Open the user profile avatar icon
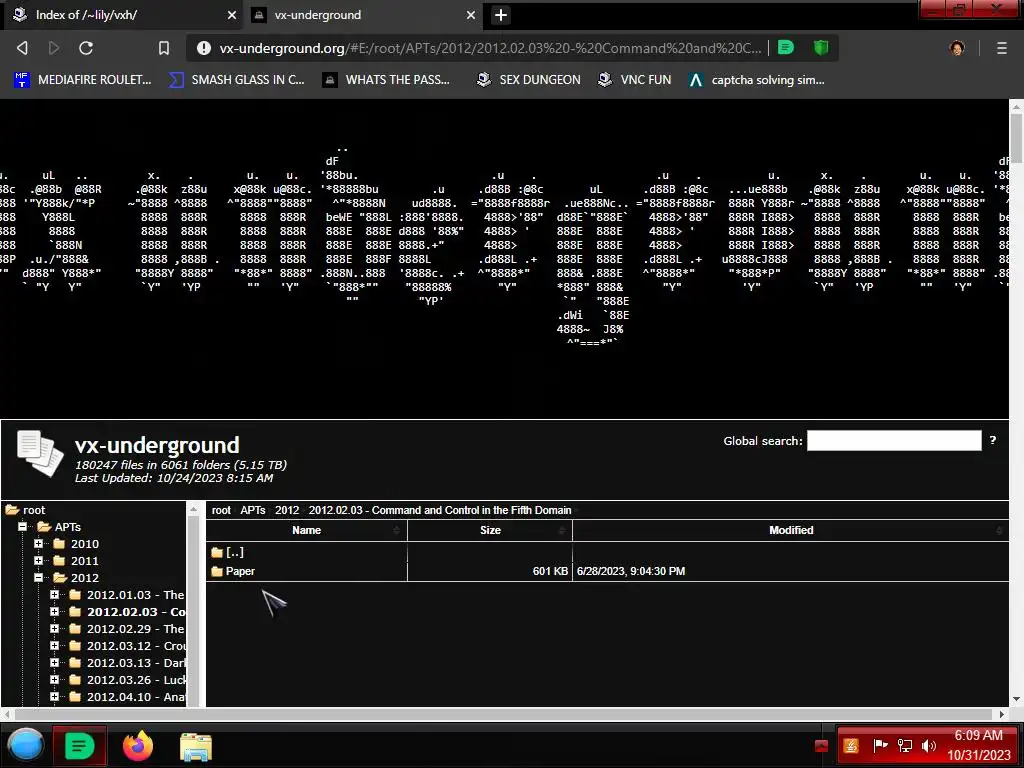 point(957,48)
